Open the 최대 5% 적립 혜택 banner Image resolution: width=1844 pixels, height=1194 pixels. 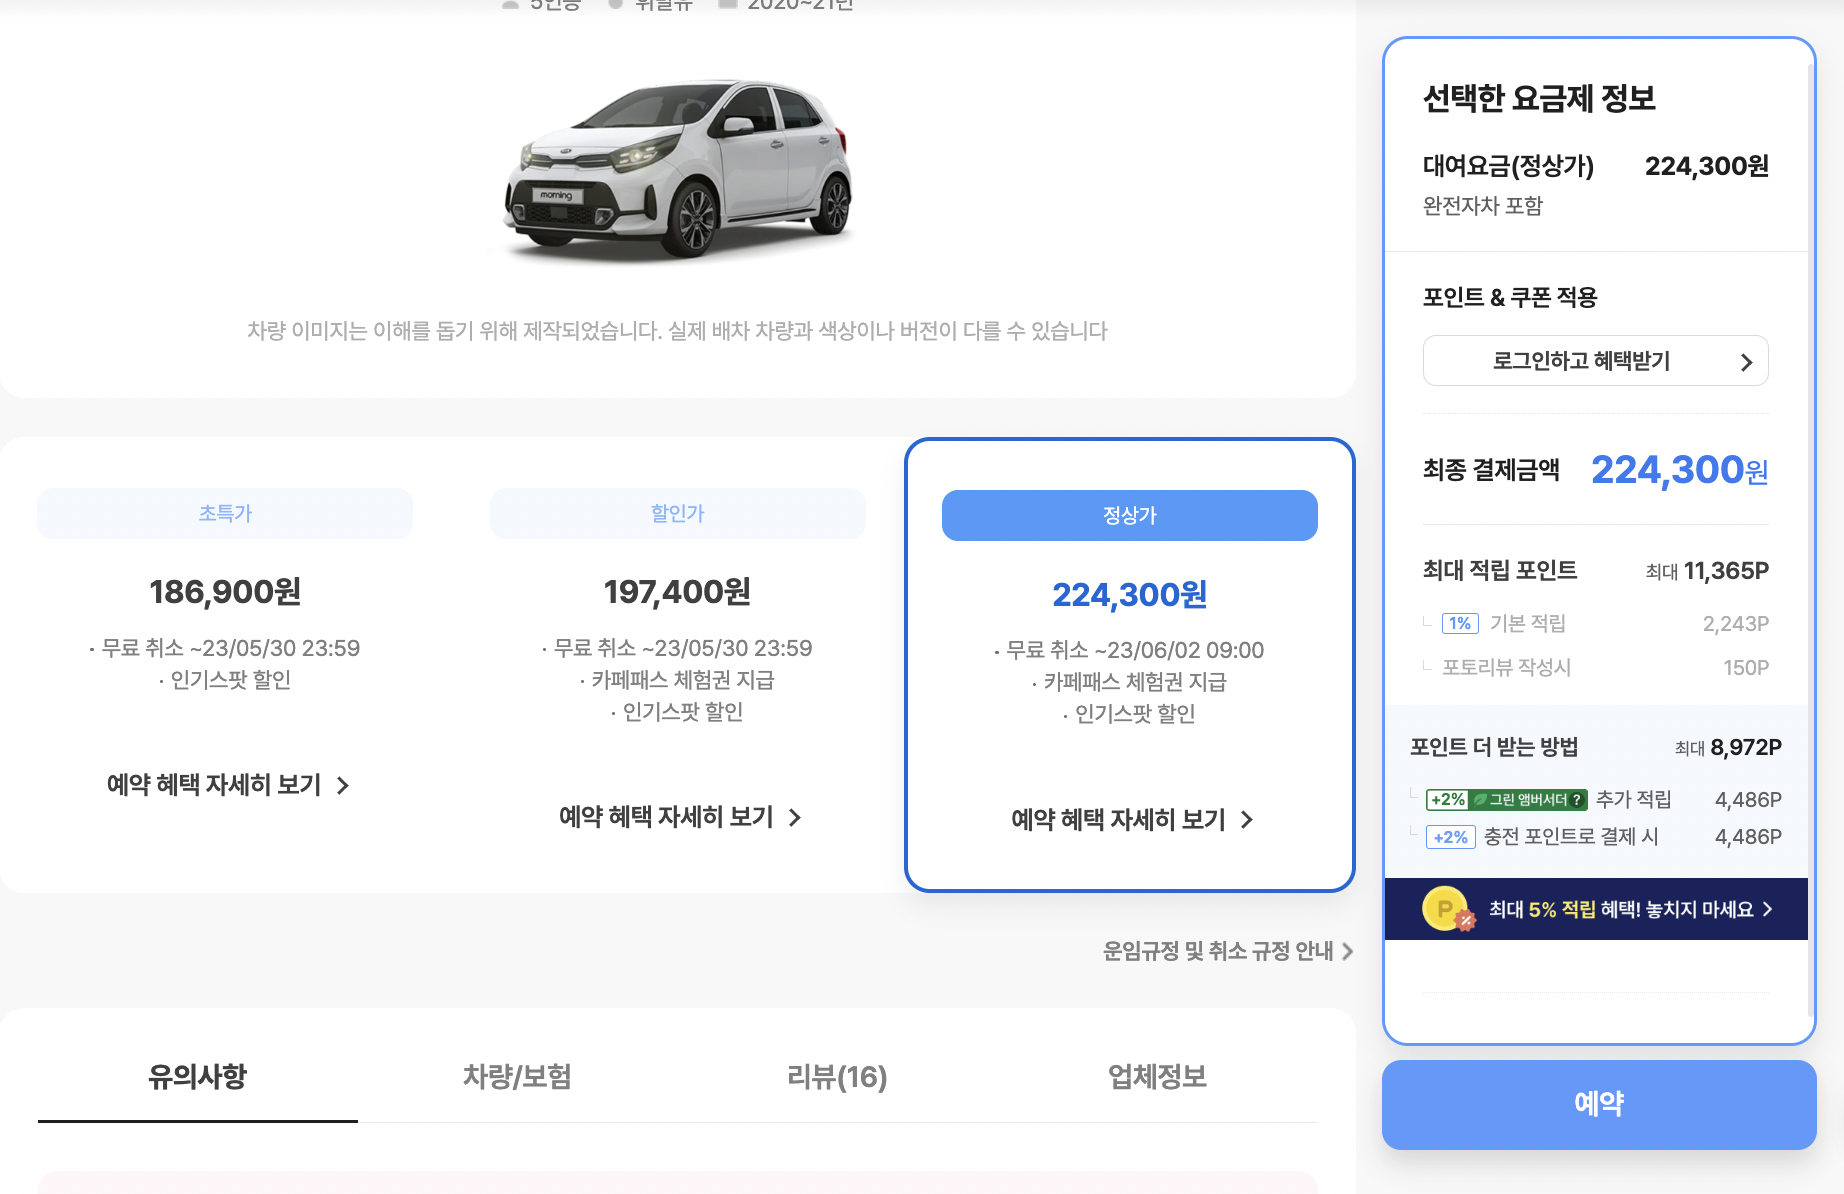(1596, 908)
